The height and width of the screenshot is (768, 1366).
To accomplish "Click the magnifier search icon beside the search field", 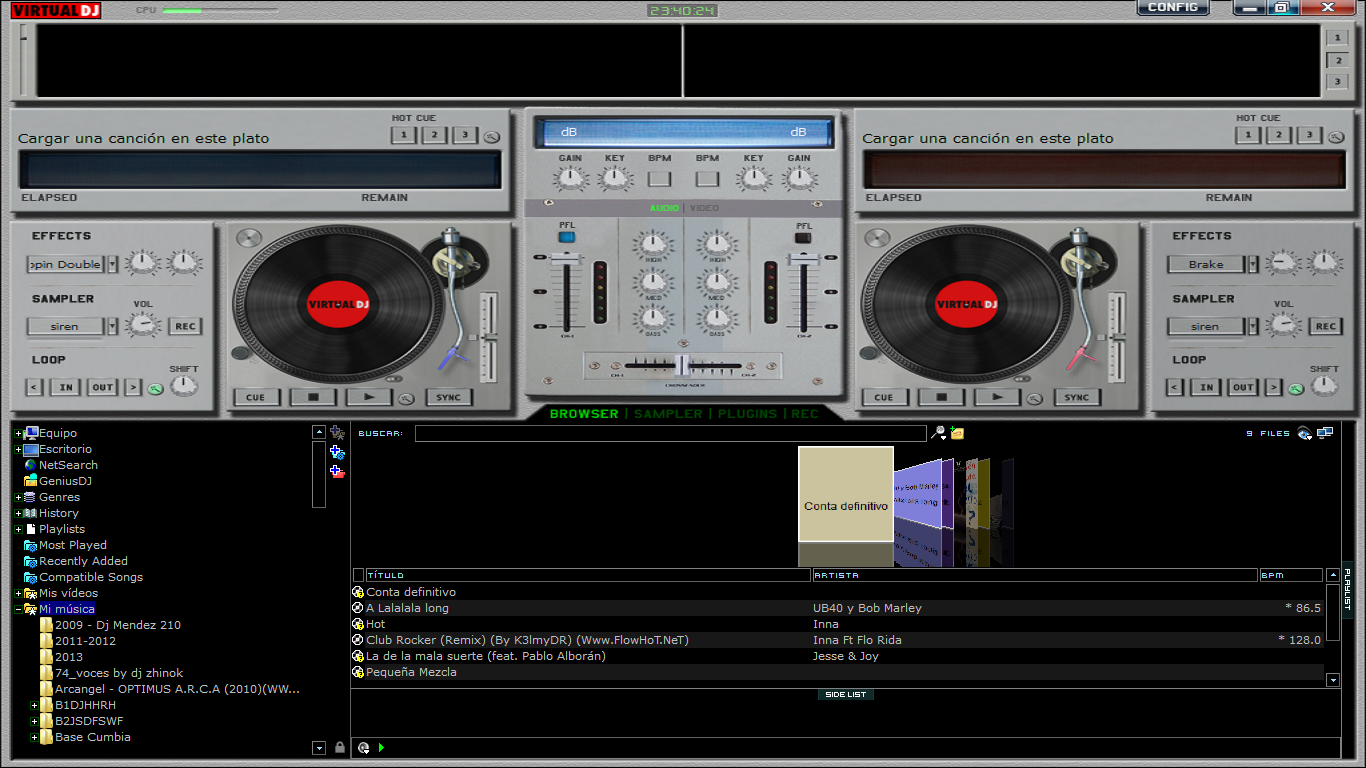I will tap(938, 431).
